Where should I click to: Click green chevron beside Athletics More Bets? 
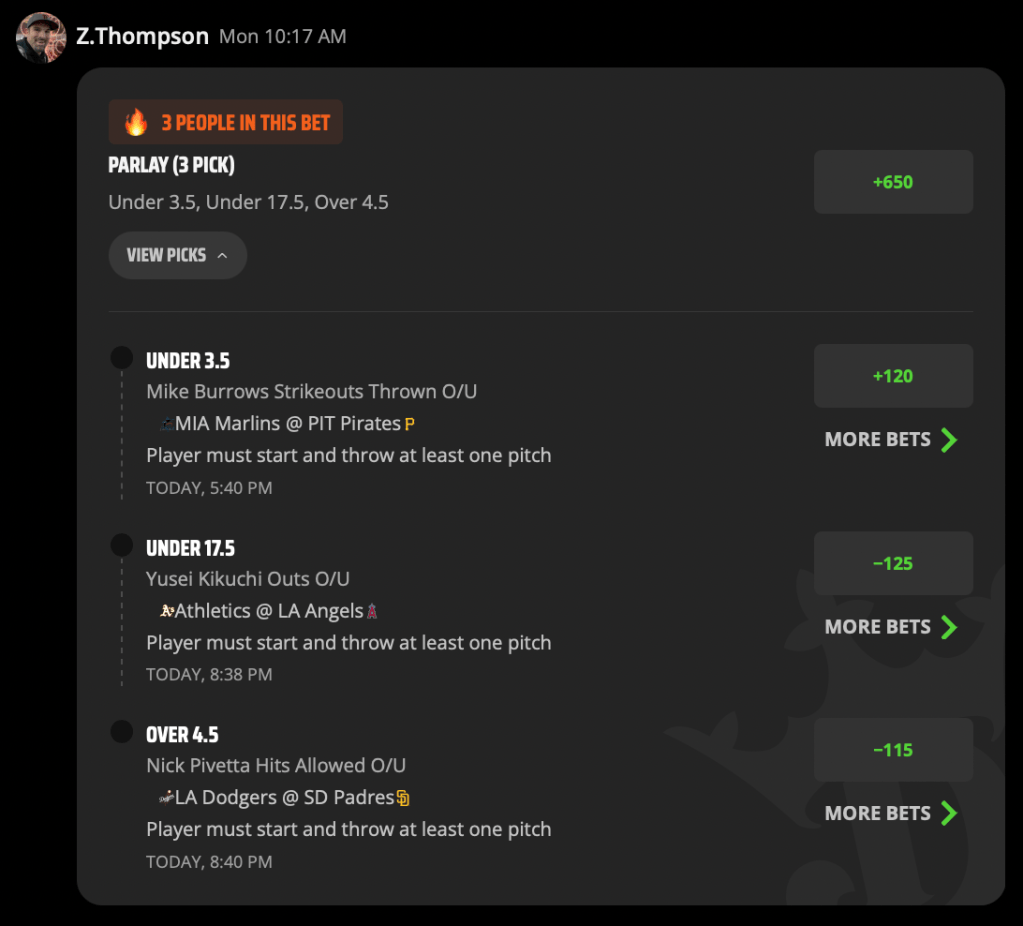pos(949,627)
